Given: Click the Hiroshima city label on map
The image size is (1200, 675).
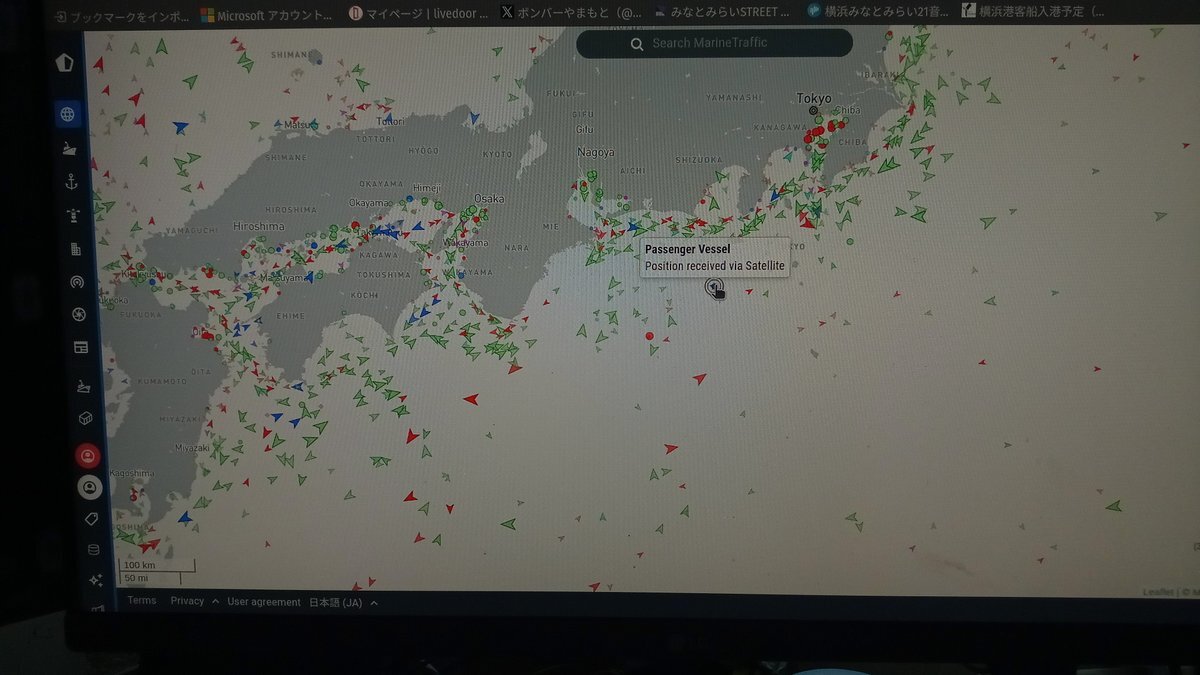Looking at the screenshot, I should (x=258, y=226).
